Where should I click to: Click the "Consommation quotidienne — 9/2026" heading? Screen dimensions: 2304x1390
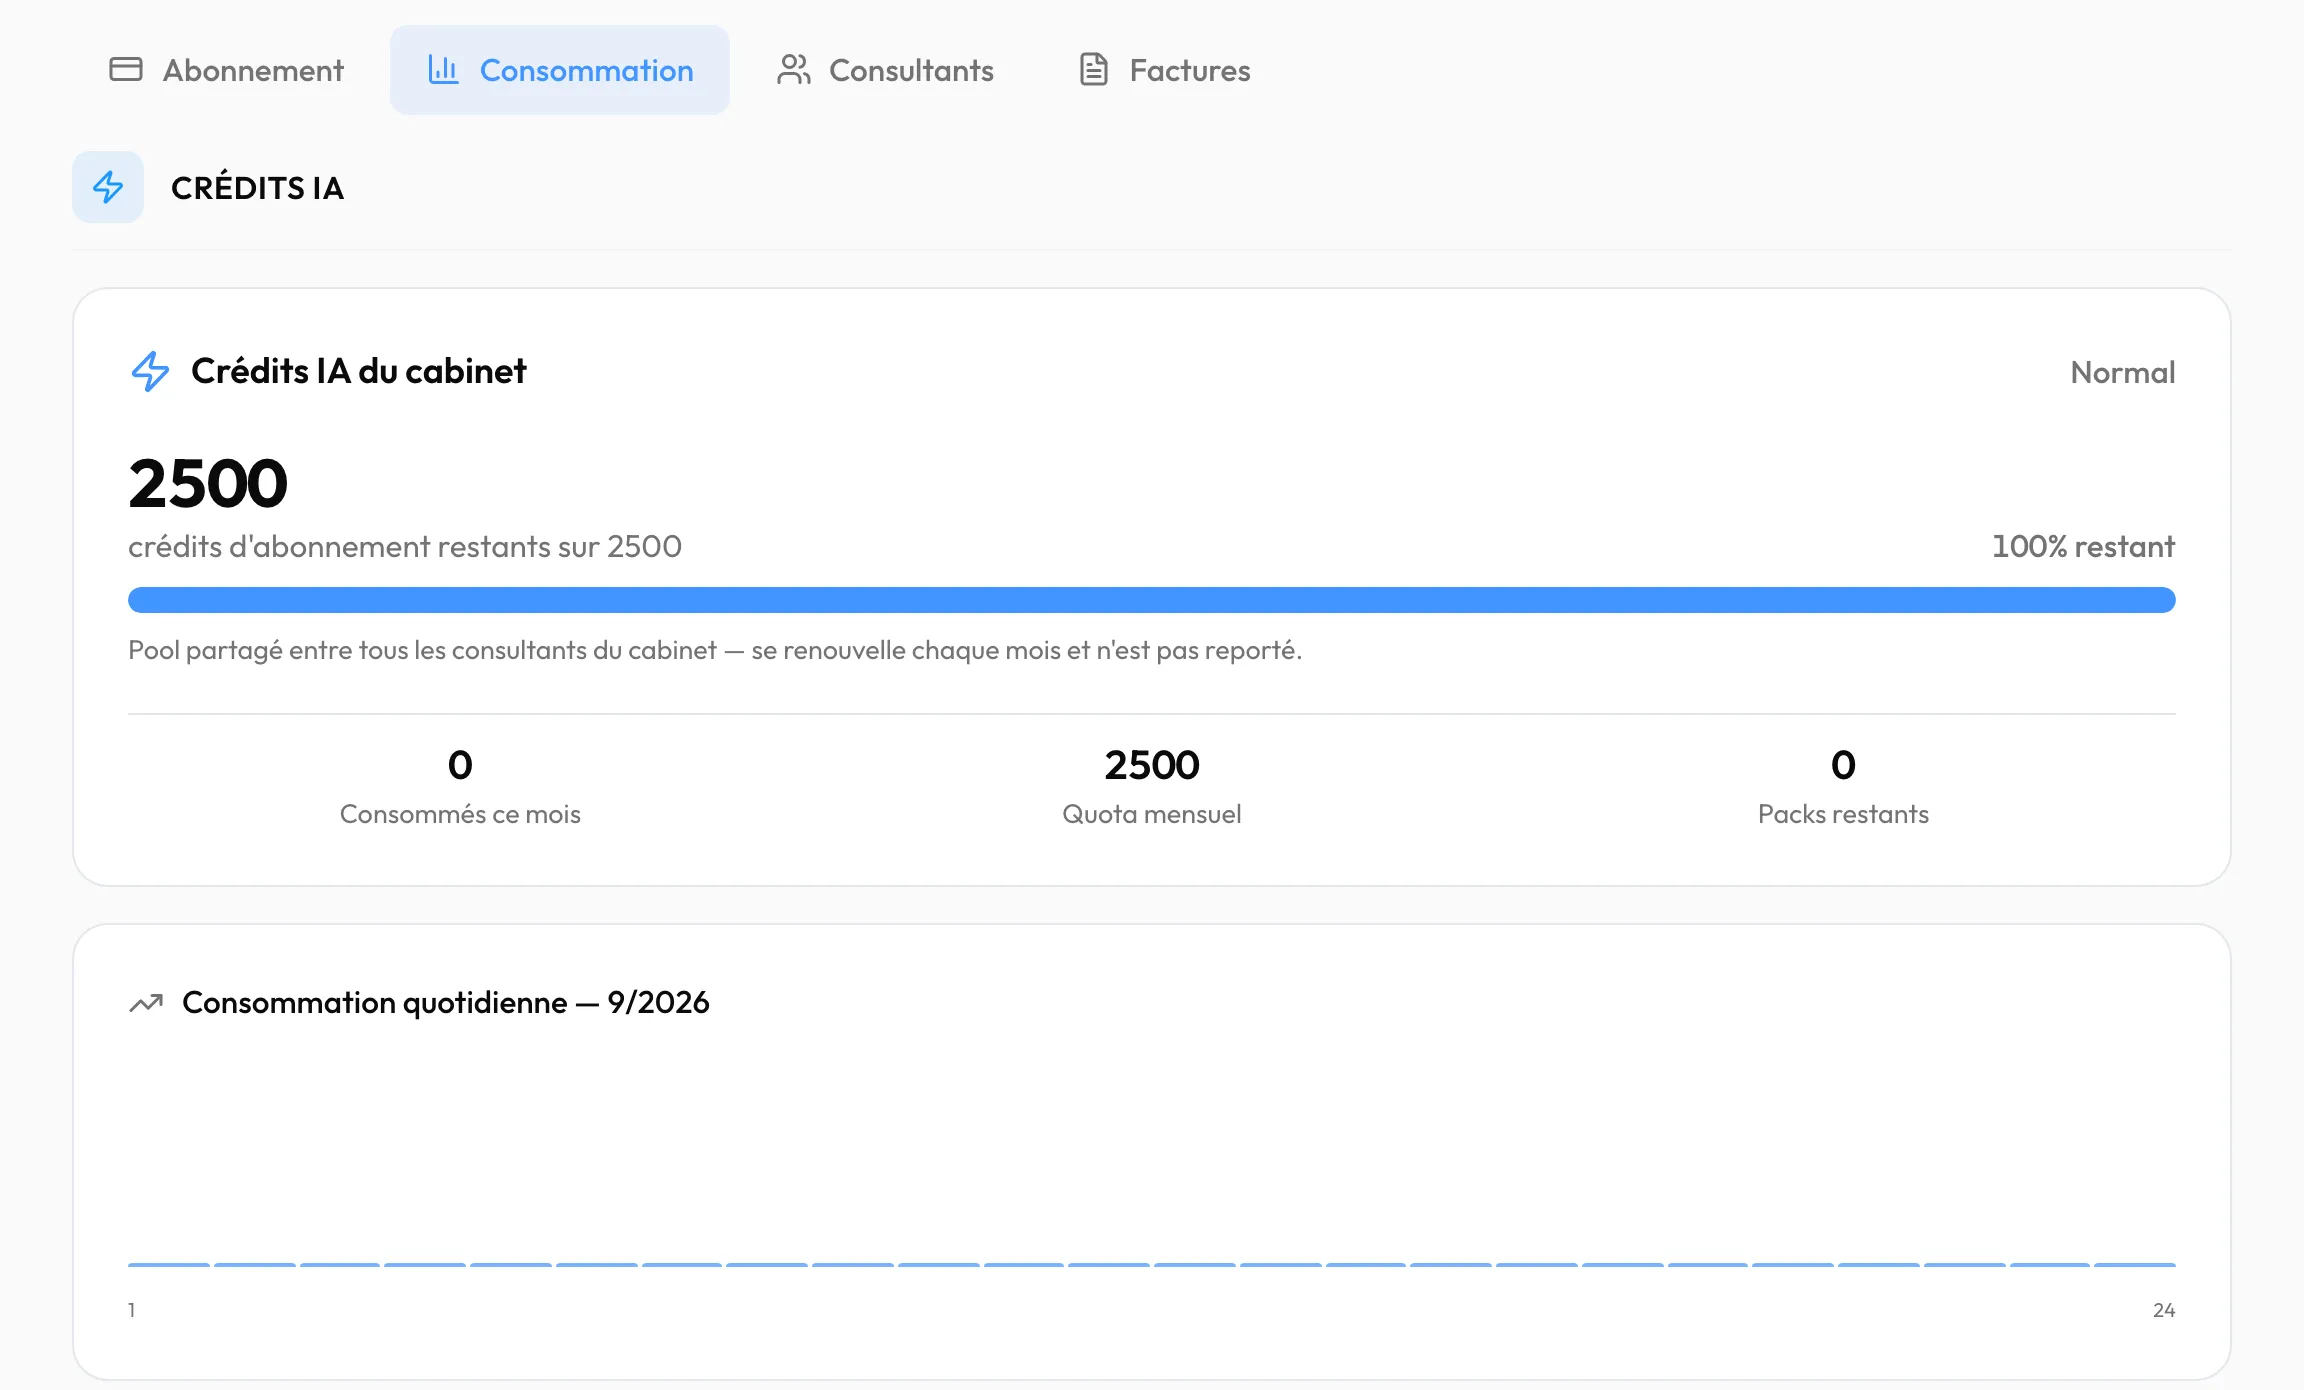pyautogui.click(x=446, y=1002)
